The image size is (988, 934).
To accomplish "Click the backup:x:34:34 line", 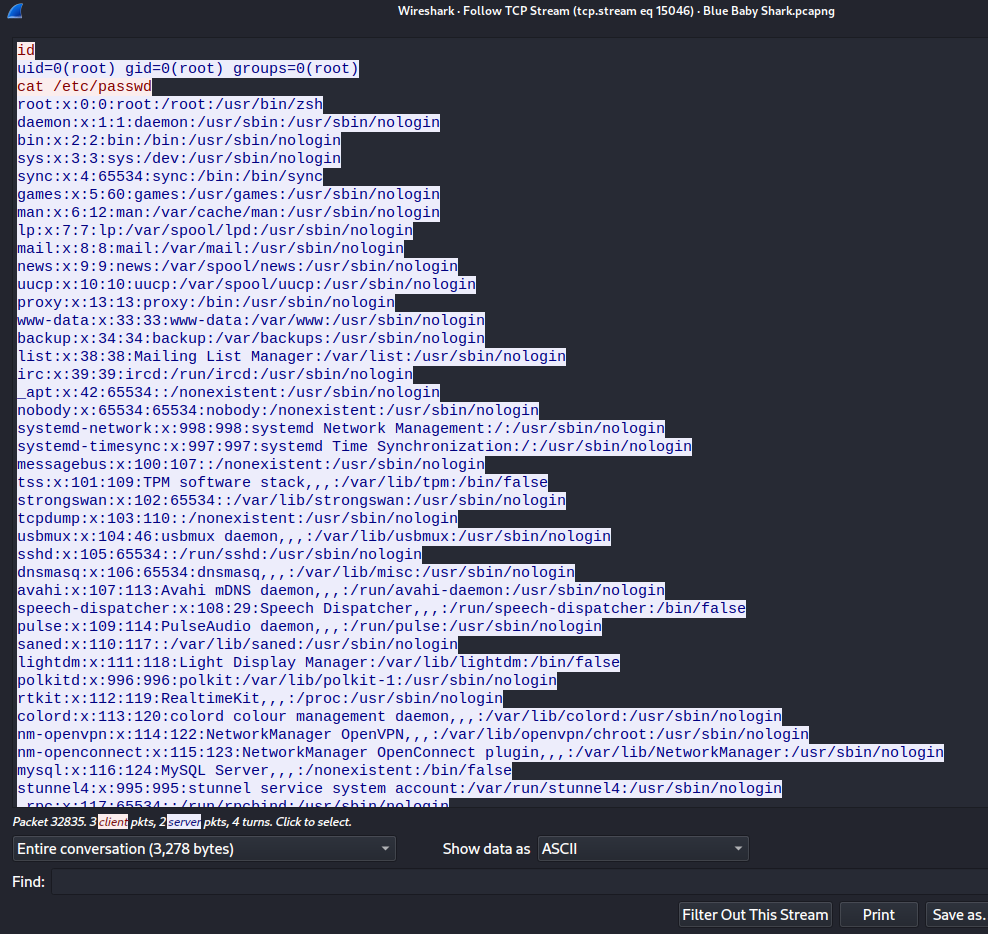I will [x=251, y=338].
